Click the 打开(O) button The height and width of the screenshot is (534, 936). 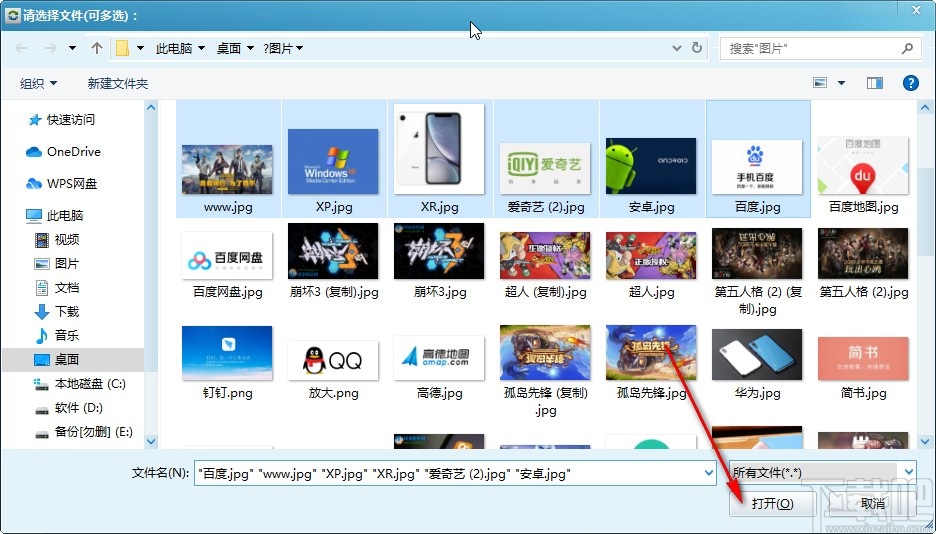(772, 504)
